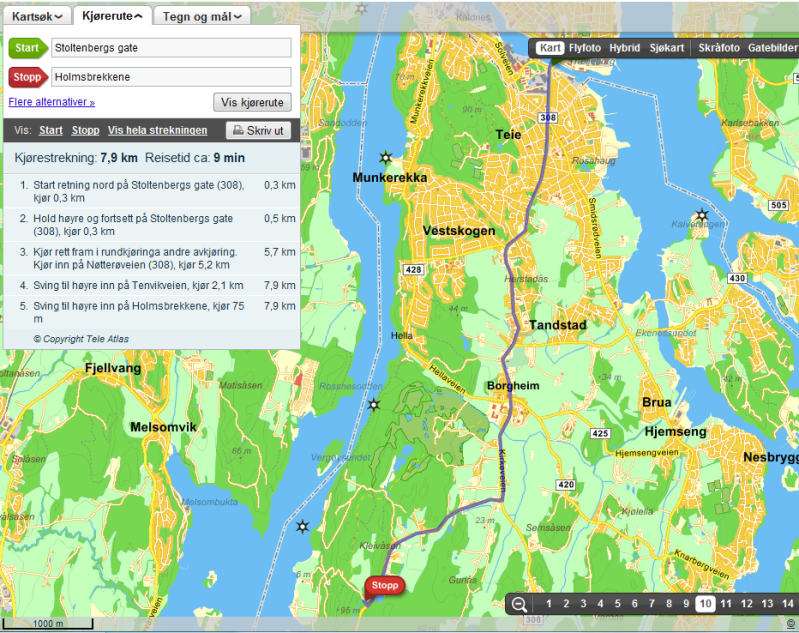
Task: Switch map view to Hybrid
Action: 625,48
